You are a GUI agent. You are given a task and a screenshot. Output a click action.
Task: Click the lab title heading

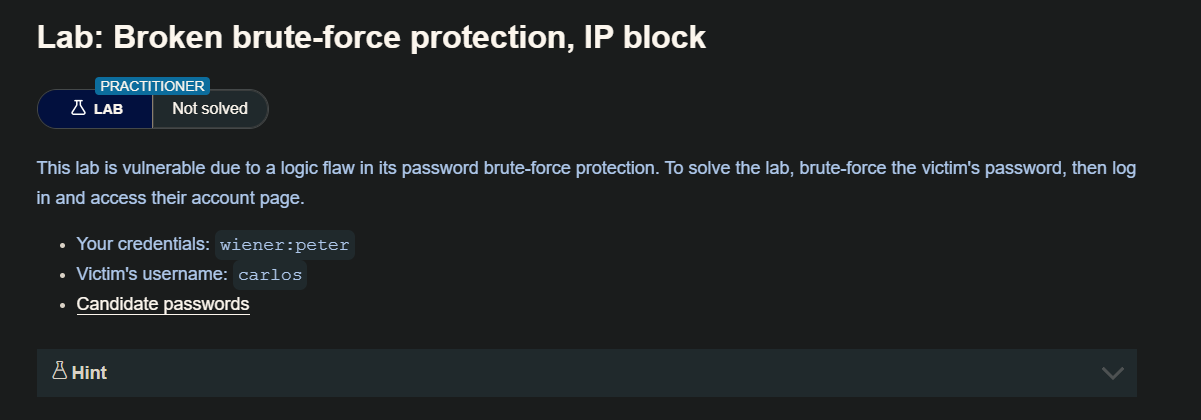click(371, 38)
